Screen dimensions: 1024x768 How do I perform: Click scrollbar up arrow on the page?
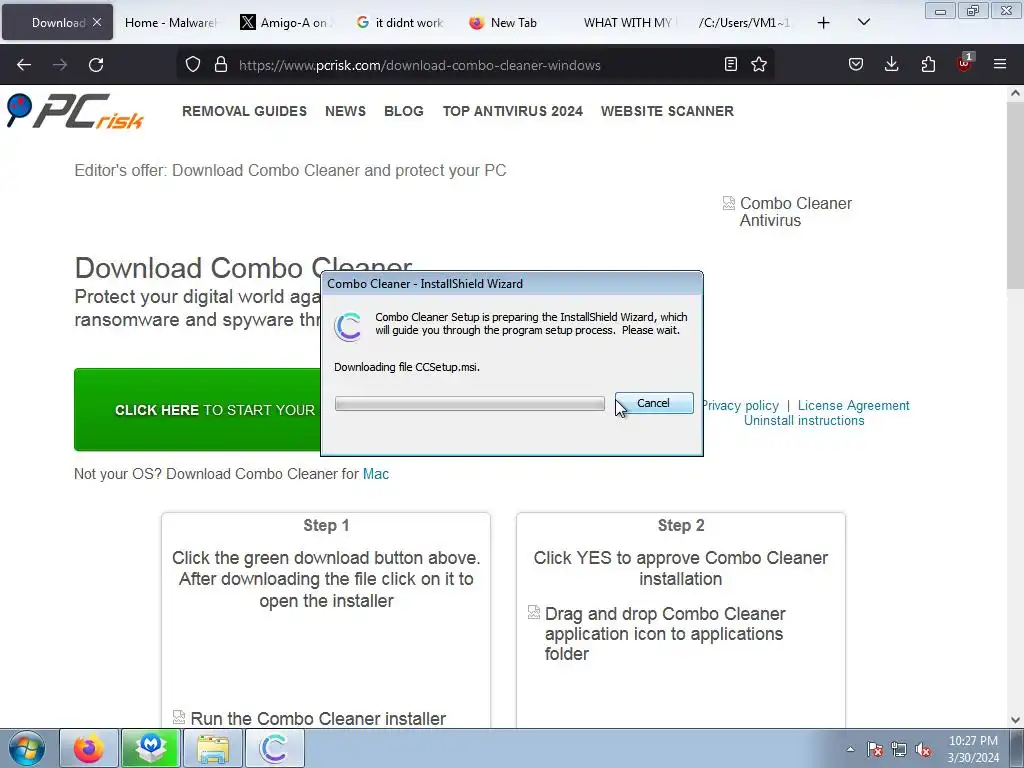(x=1015, y=93)
